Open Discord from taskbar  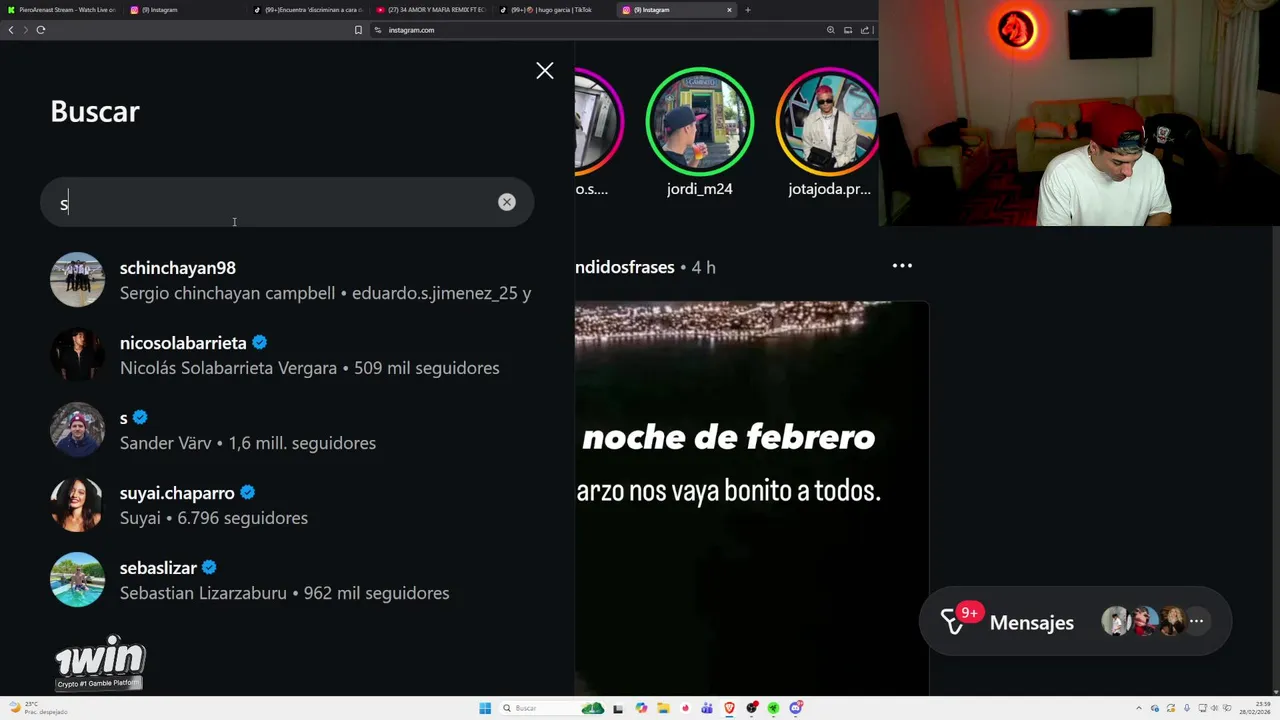pos(796,708)
